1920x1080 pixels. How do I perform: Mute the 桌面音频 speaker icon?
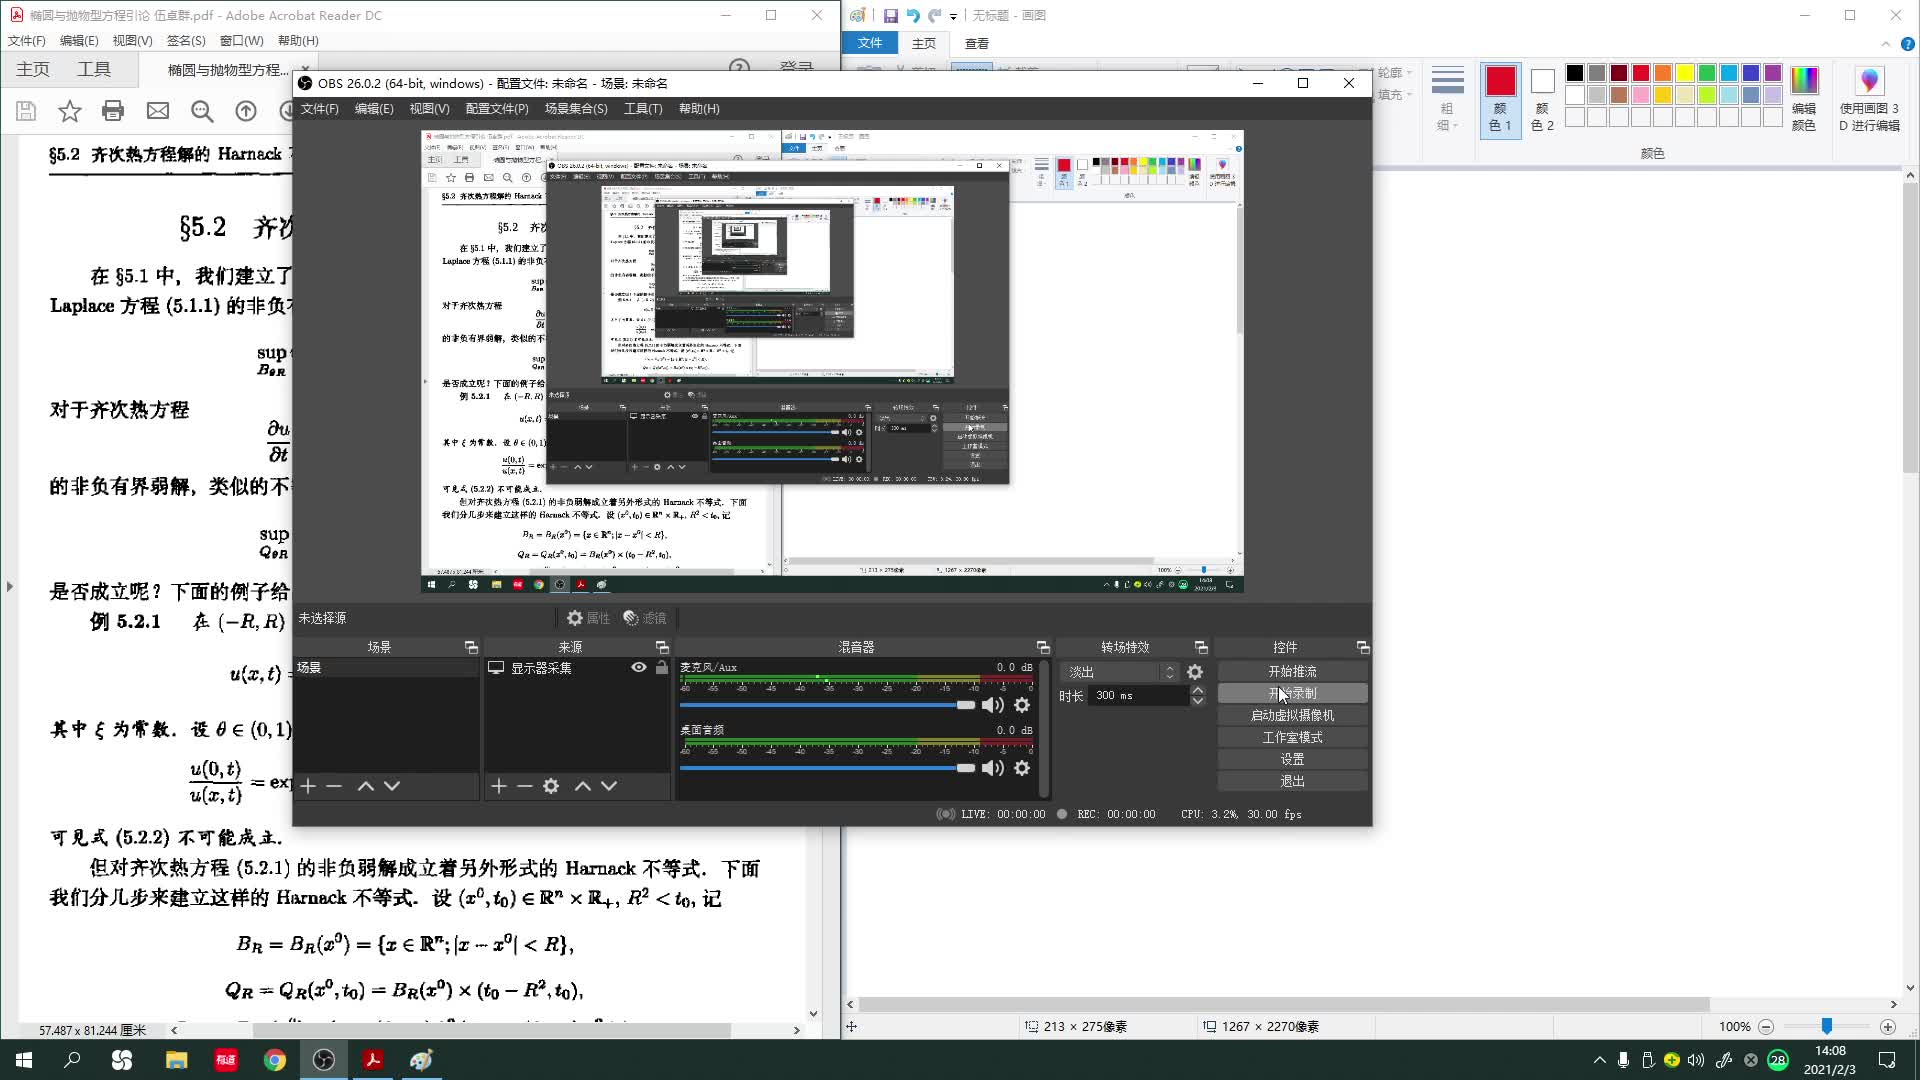coord(992,768)
